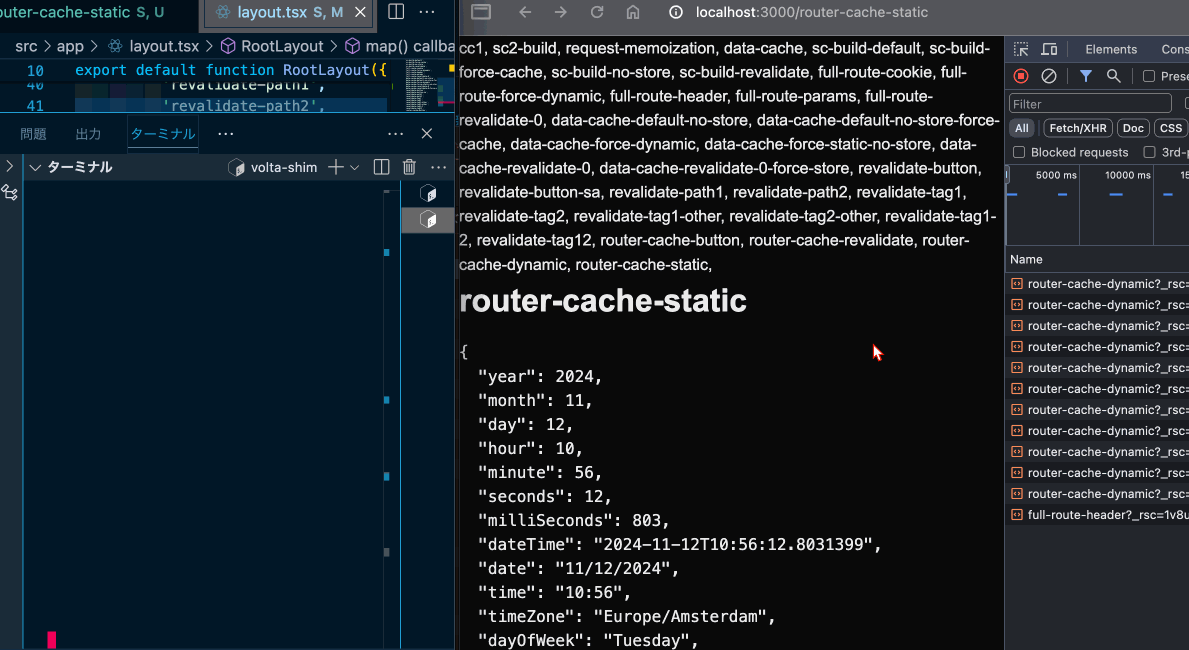Create a new terminal with plus icon
Image resolution: width=1189 pixels, height=650 pixels.
[x=336, y=167]
